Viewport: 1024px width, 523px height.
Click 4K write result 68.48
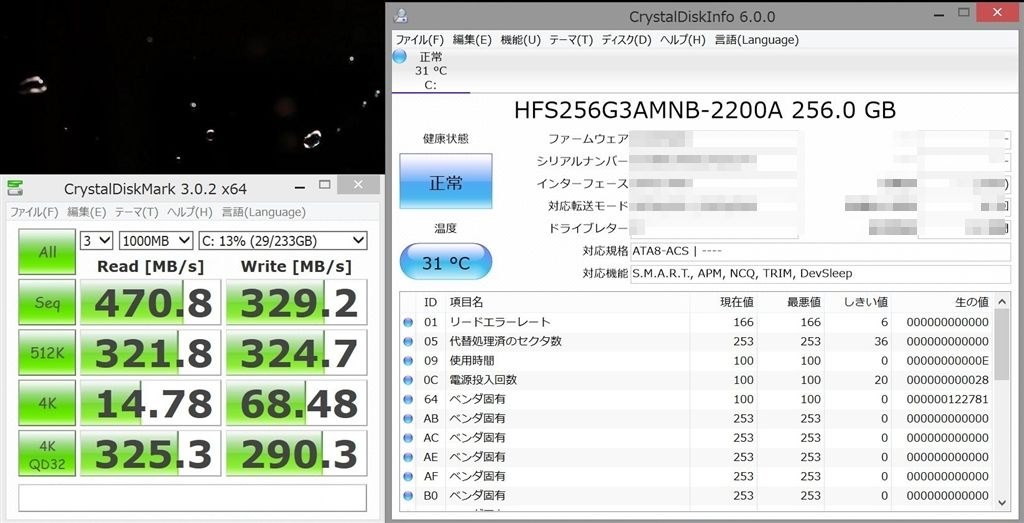click(296, 402)
